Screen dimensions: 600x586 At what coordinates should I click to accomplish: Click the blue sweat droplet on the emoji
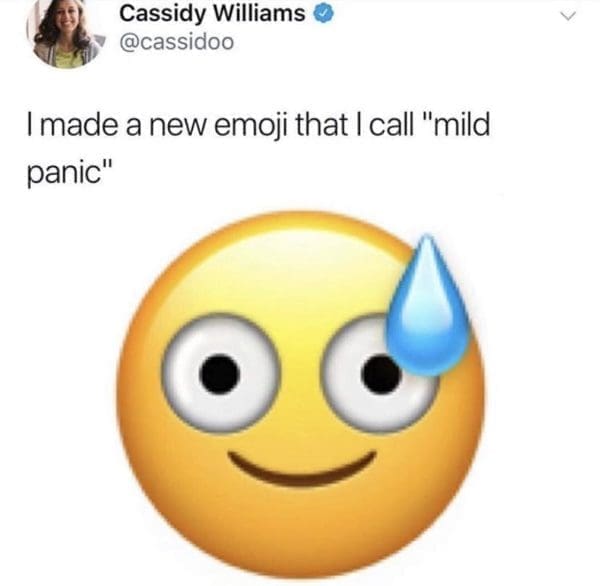pyautogui.click(x=428, y=306)
